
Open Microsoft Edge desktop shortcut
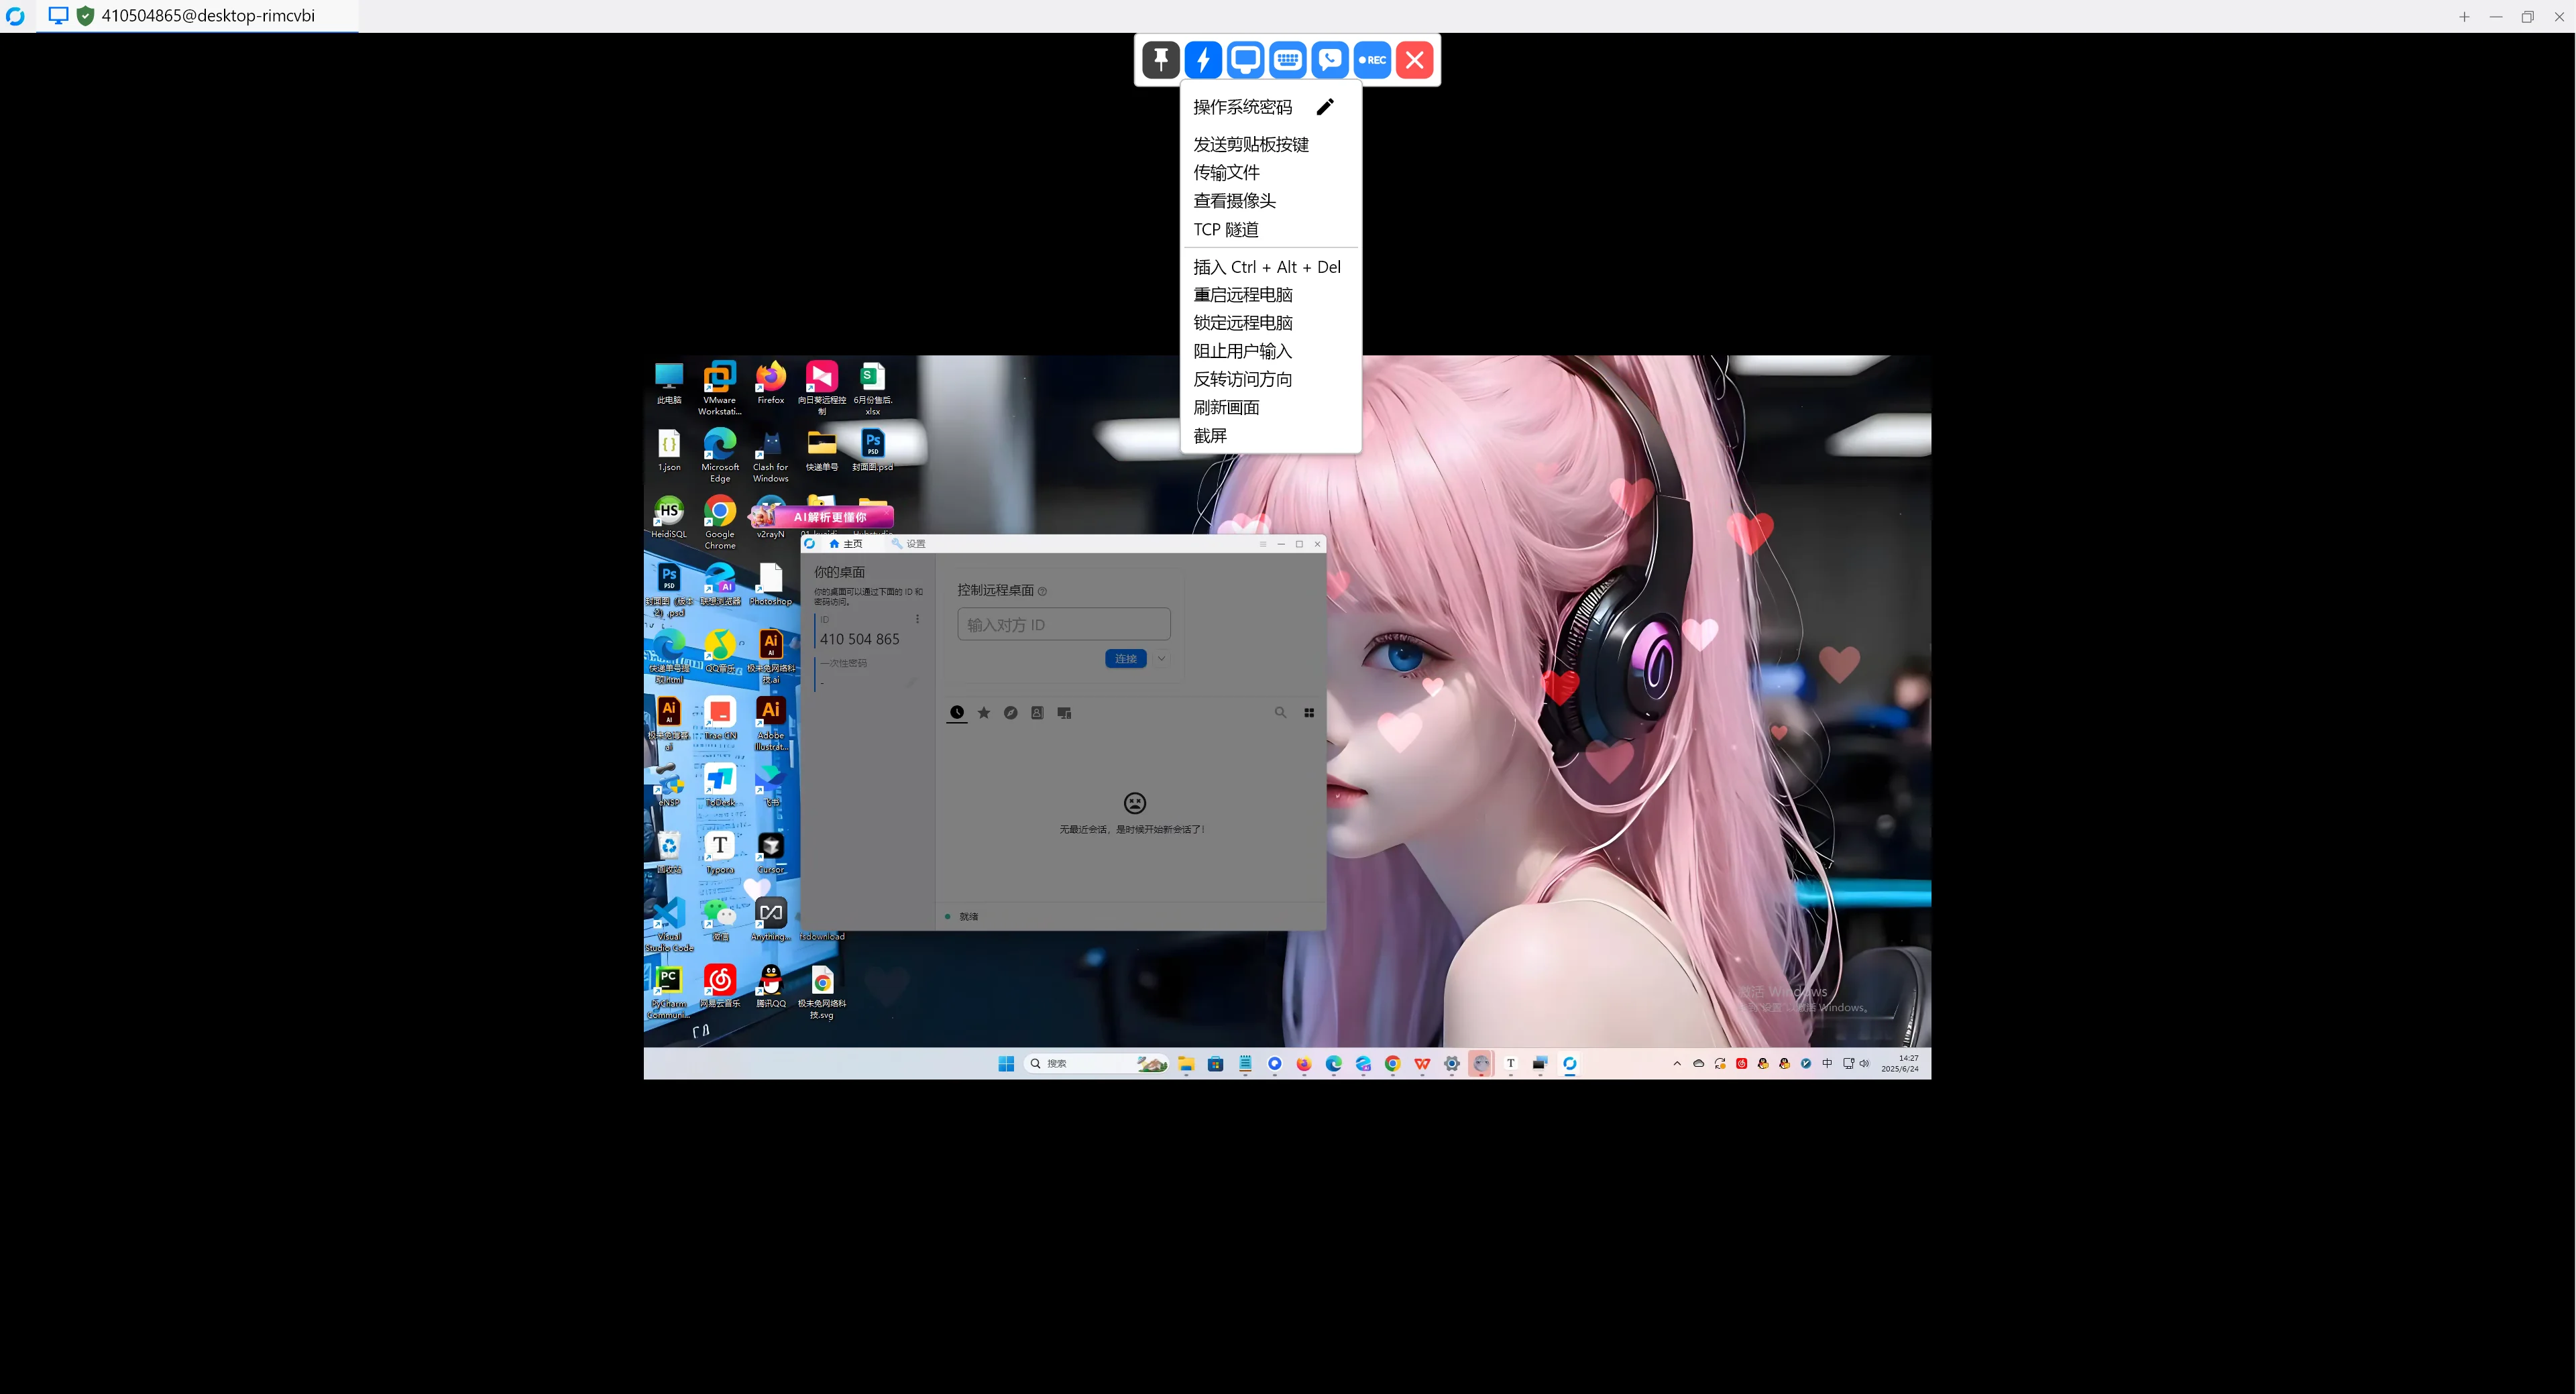(719, 455)
